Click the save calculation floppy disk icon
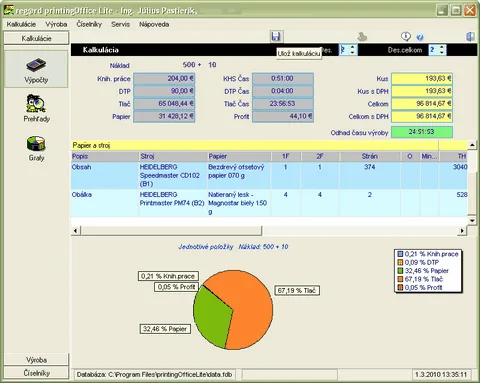The height and width of the screenshot is (383, 480). point(276,36)
